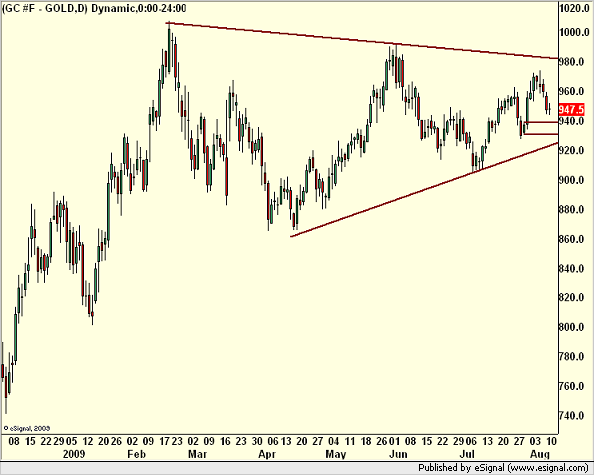Click the mid-April low candle near 865
This screenshot has height=475, width=594.
294,222
